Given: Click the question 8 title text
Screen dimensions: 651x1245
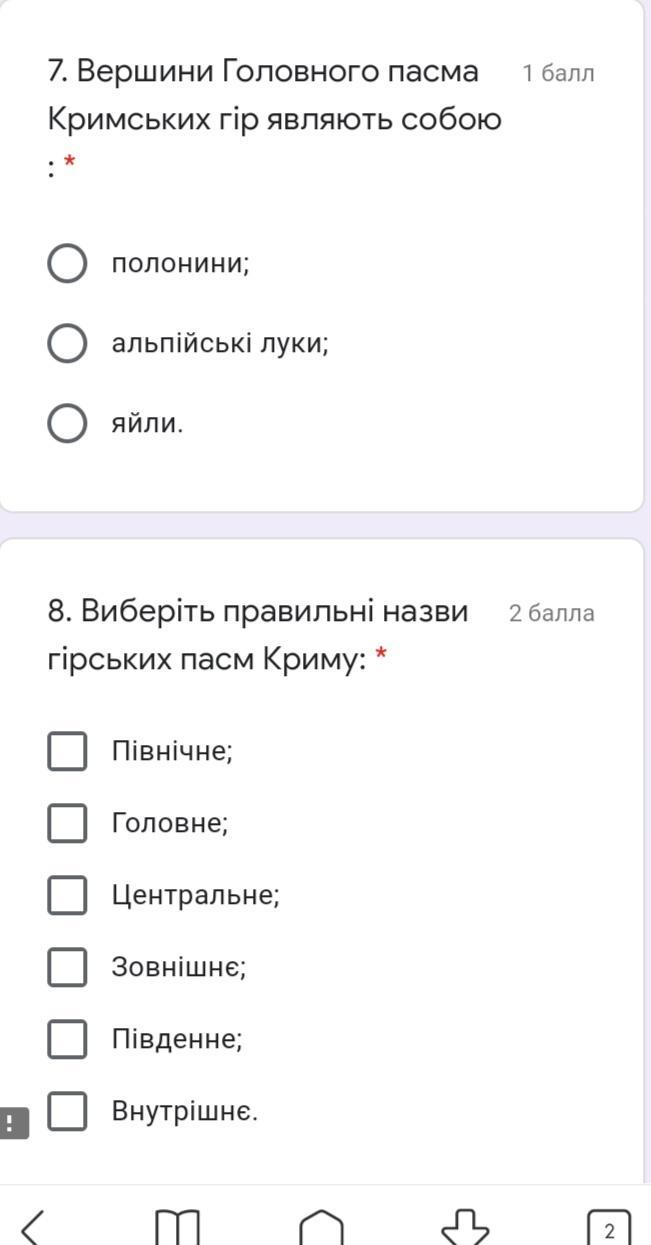Looking at the screenshot, I should [258, 634].
